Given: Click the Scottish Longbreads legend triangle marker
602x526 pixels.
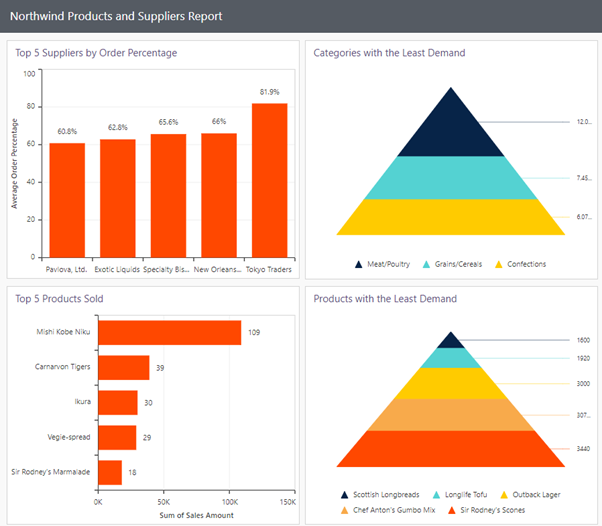Looking at the screenshot, I should 345,494.
